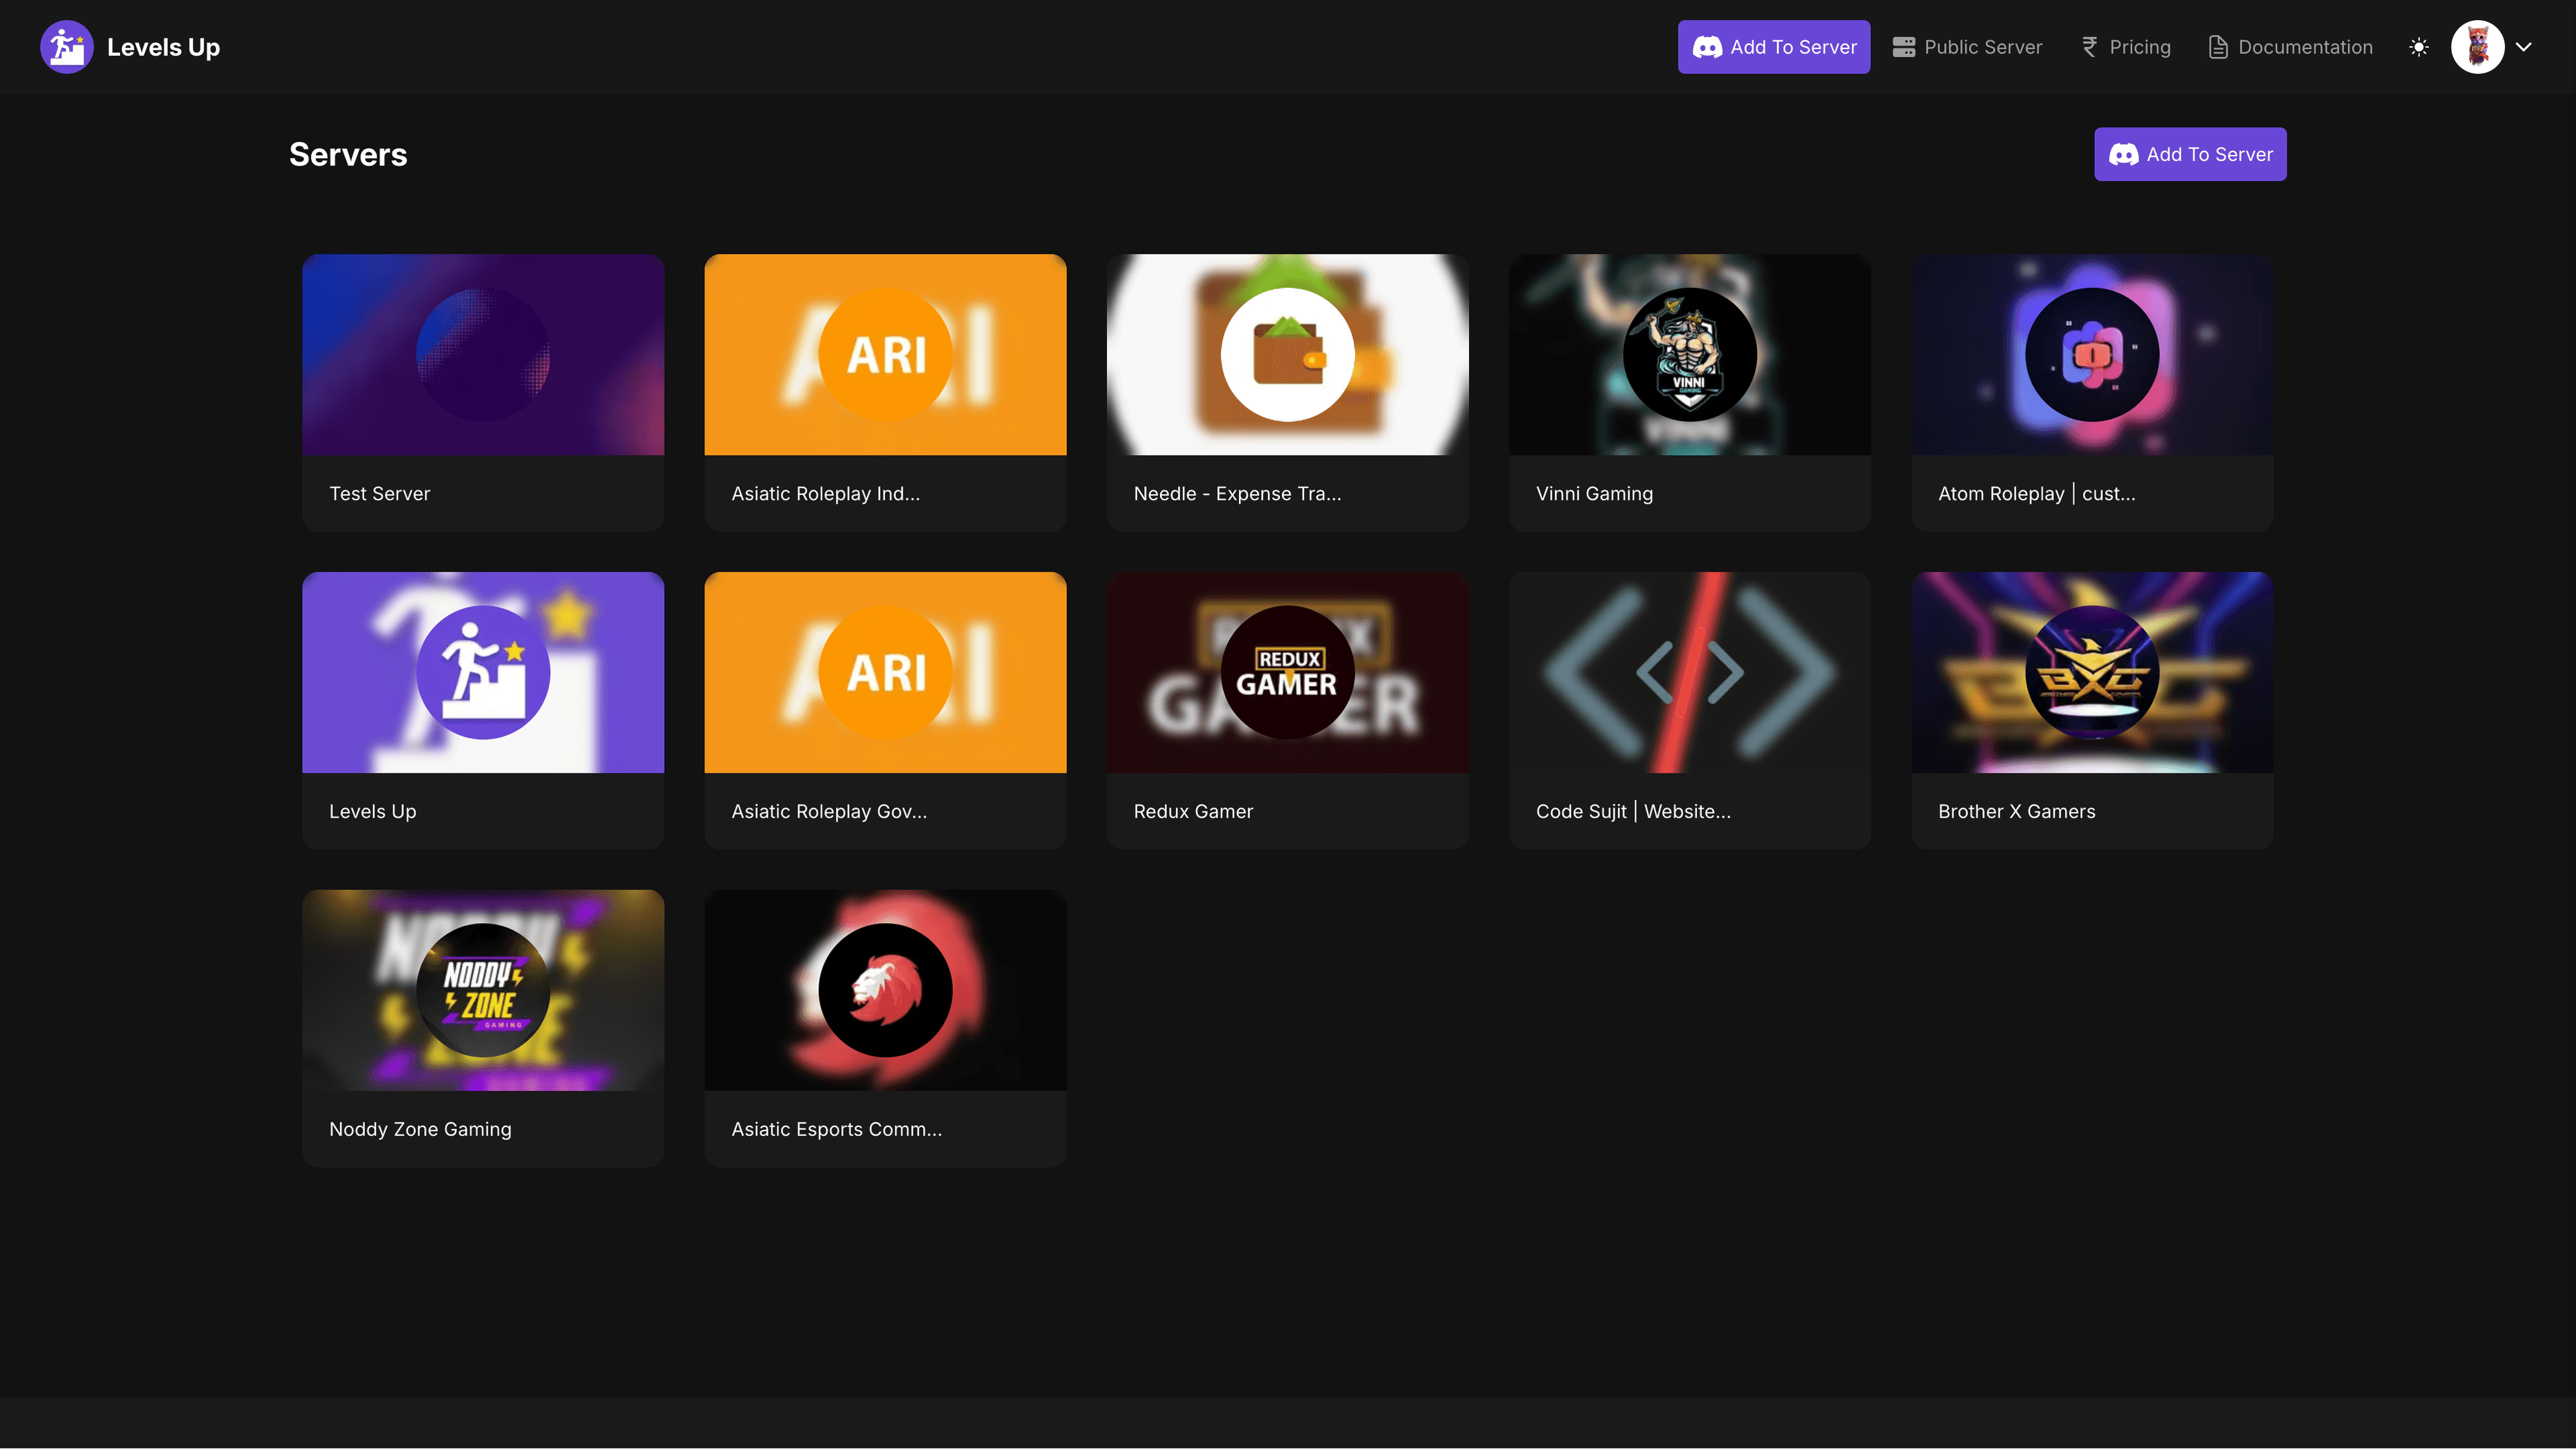Click the server rack icon beside Public Server

click(x=1904, y=47)
